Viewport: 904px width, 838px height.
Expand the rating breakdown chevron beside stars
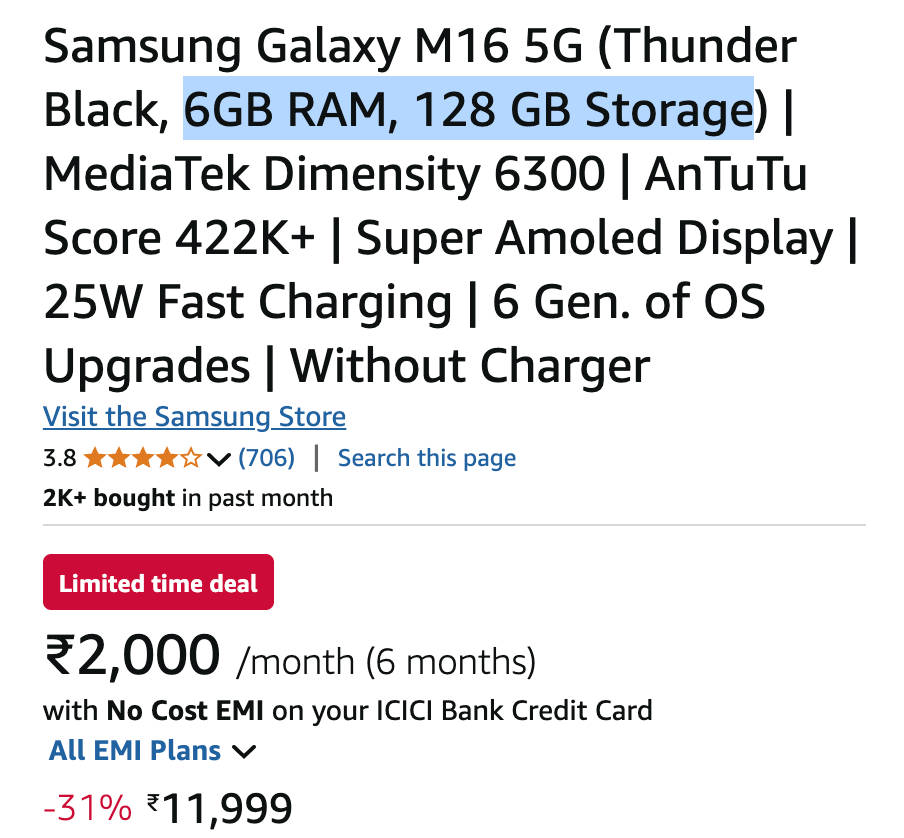click(x=219, y=459)
